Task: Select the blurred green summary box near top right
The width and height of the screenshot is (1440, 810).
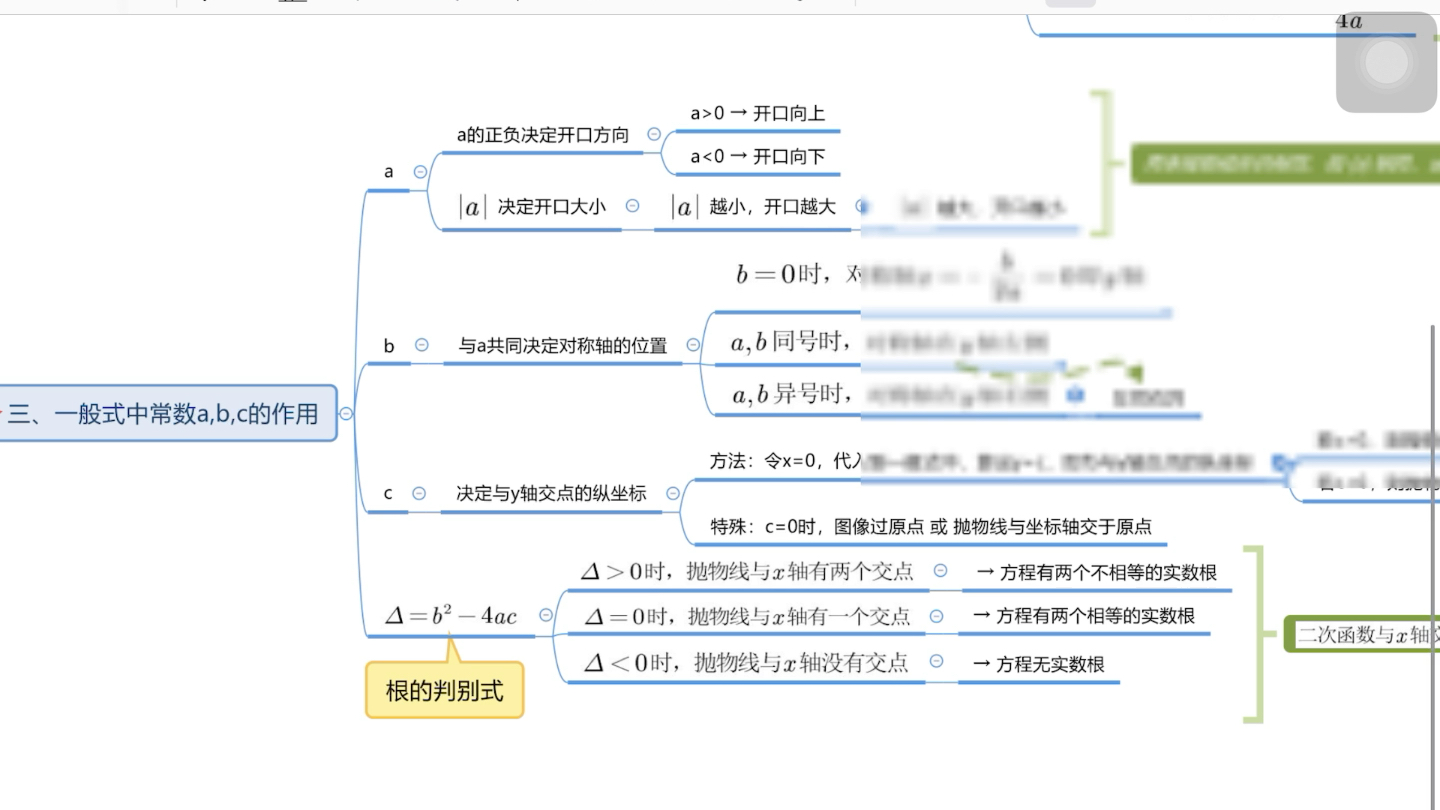Action: point(1286,162)
